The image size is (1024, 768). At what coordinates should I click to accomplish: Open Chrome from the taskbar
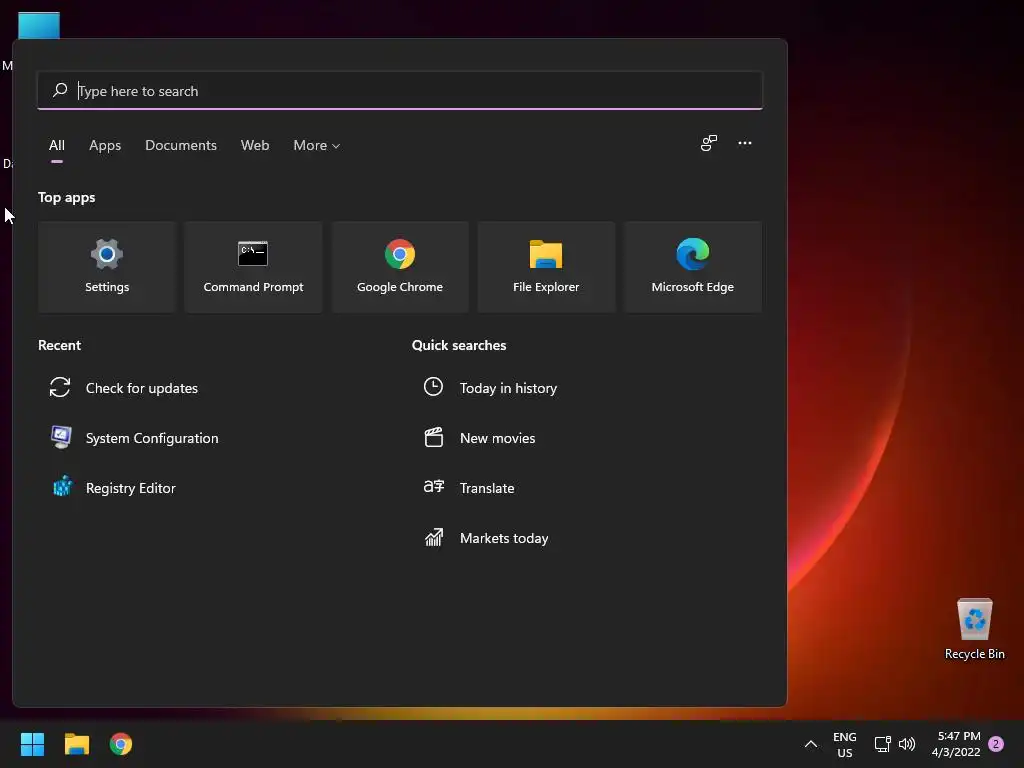tap(121, 744)
